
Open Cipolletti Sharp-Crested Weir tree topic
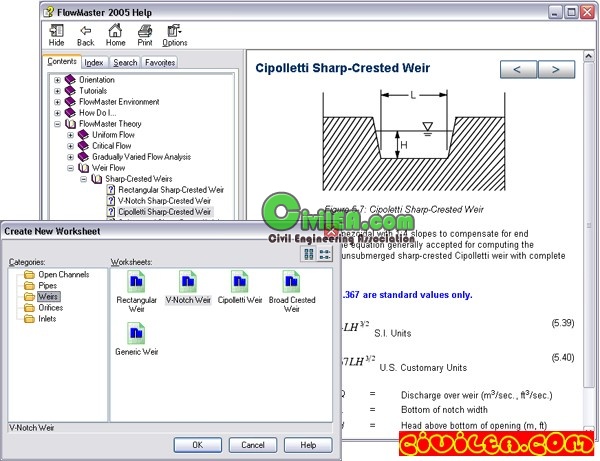165,212
